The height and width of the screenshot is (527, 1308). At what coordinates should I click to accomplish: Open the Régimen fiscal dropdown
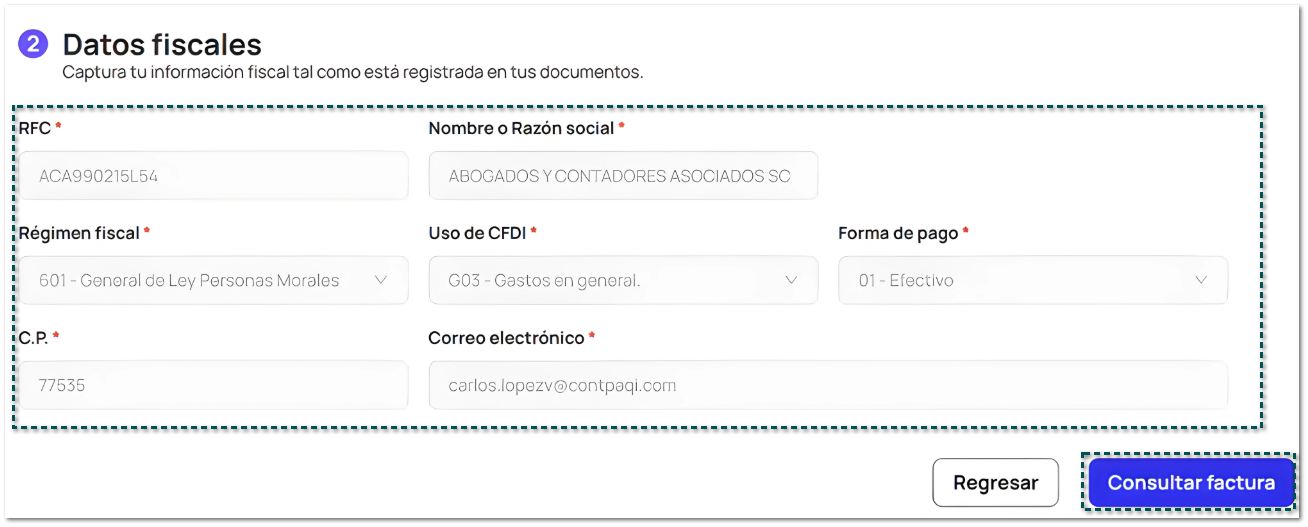pyautogui.click(x=213, y=280)
